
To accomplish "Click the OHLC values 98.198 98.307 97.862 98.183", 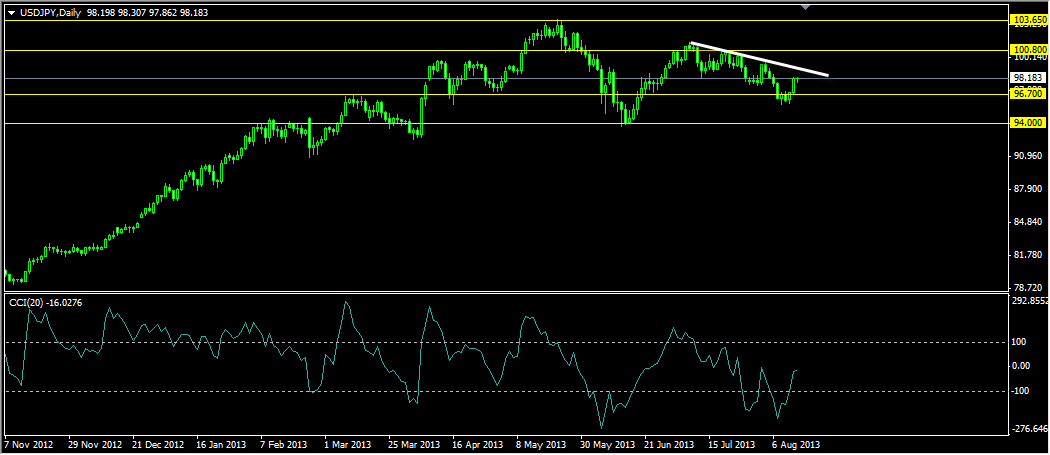I will pyautogui.click(x=147, y=12).
